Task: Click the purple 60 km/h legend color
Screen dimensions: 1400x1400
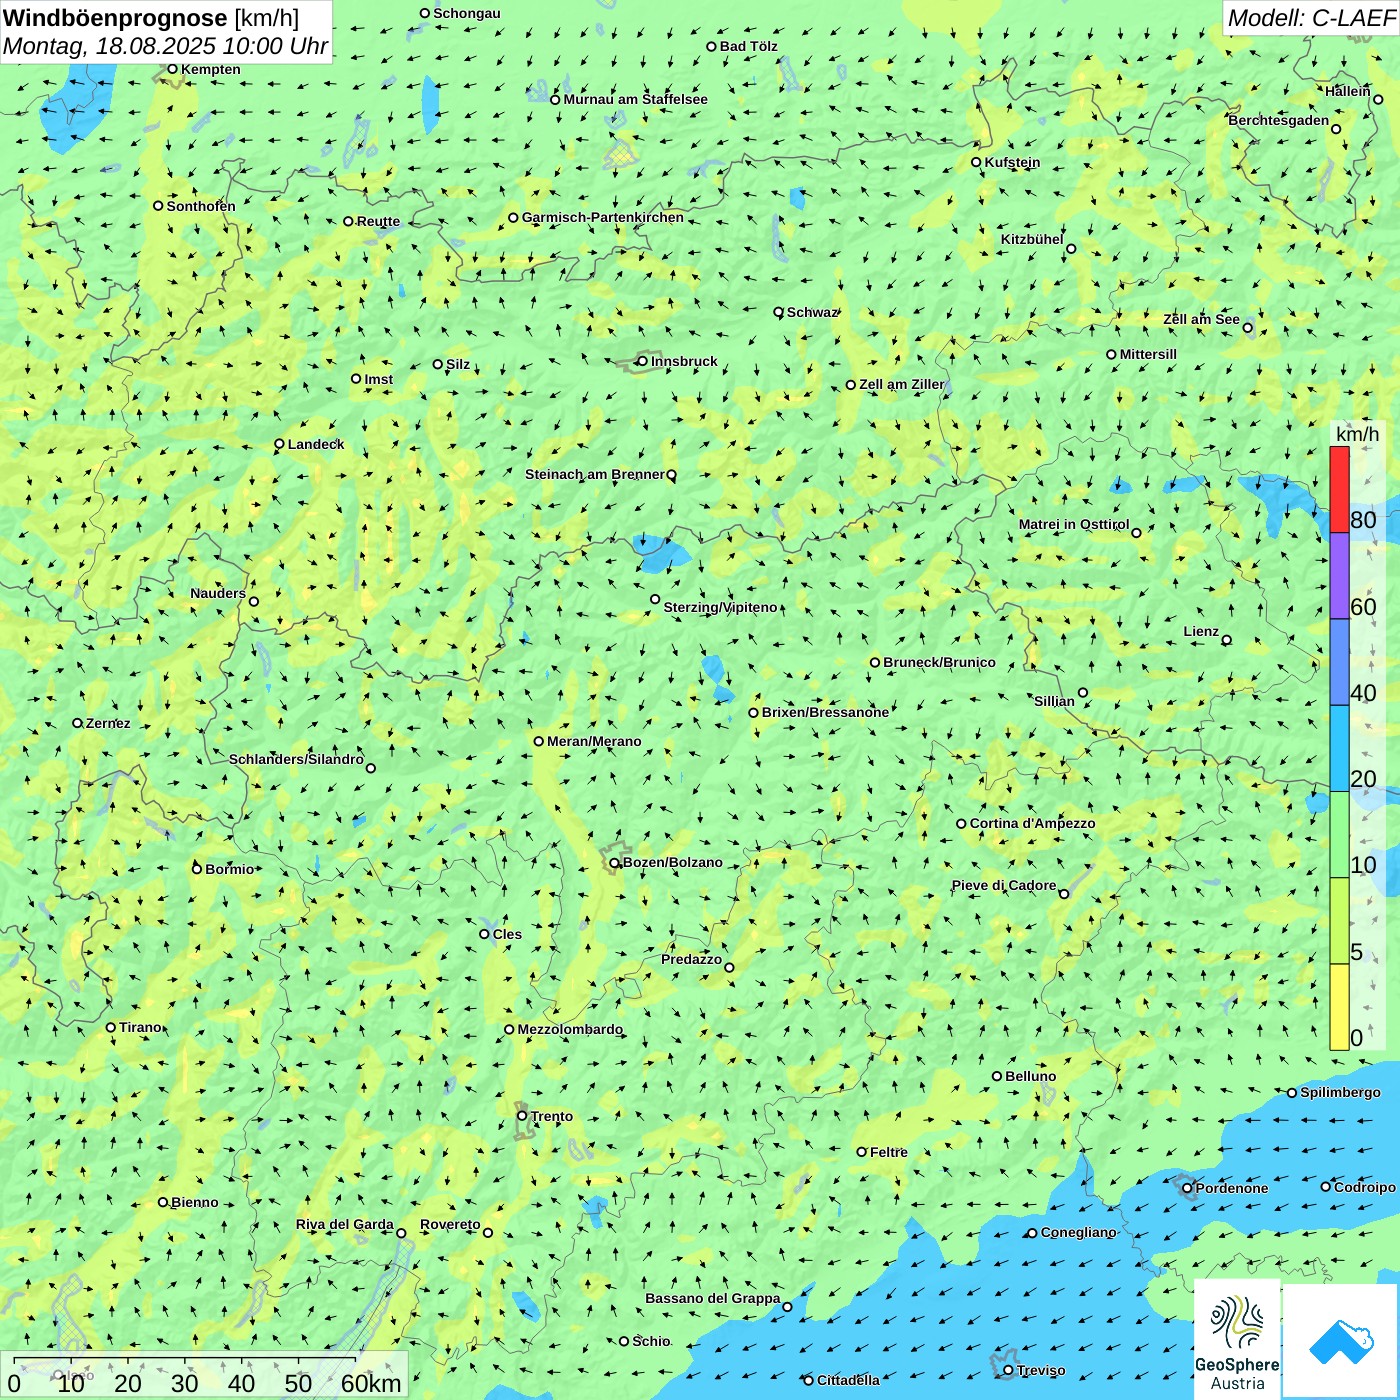Action: (1339, 576)
